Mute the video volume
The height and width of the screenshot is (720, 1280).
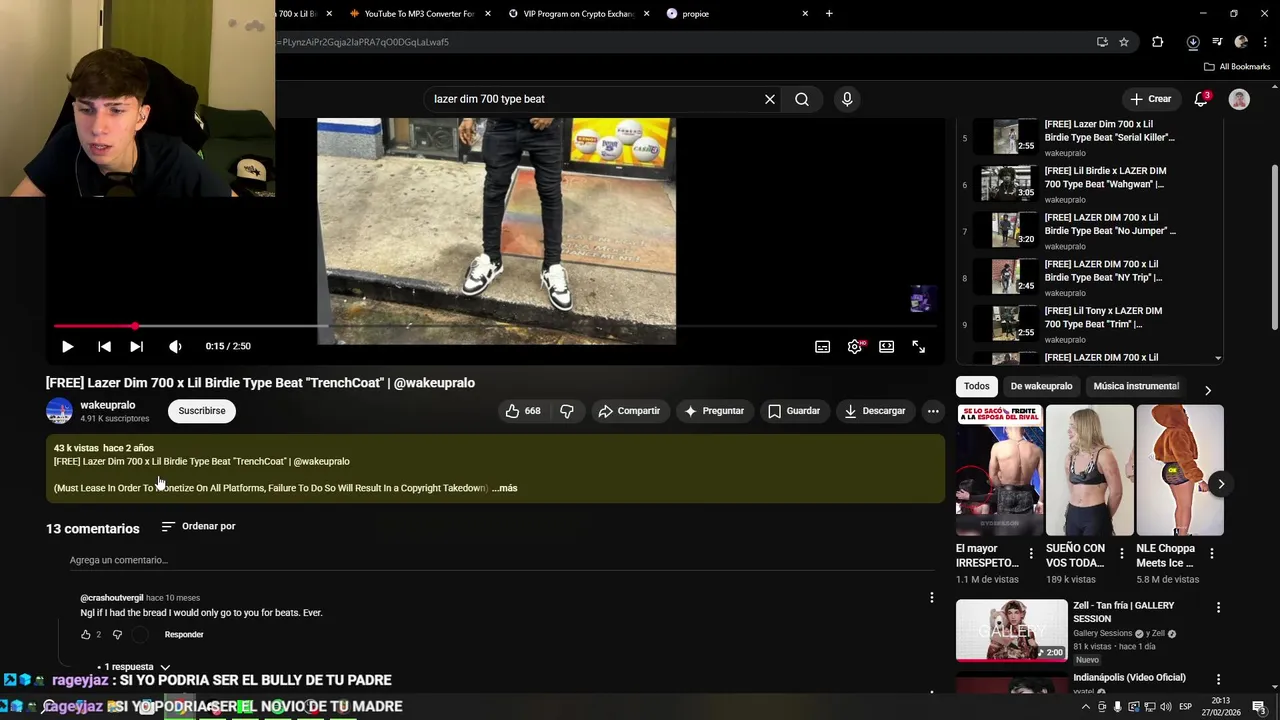(175, 346)
